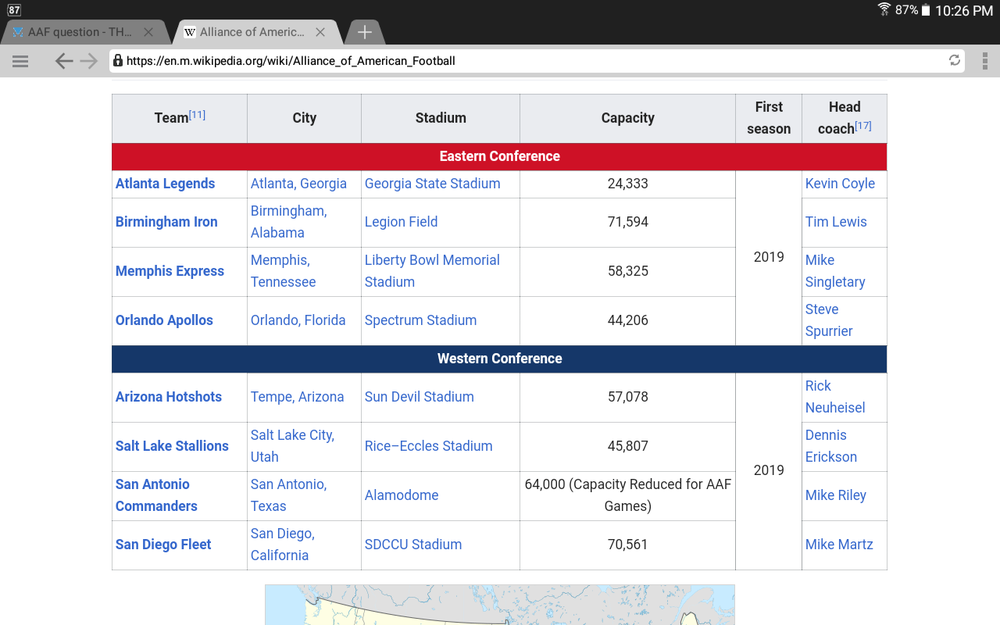Open the Spectrum Stadium link
The height and width of the screenshot is (625, 1000).
(420, 320)
